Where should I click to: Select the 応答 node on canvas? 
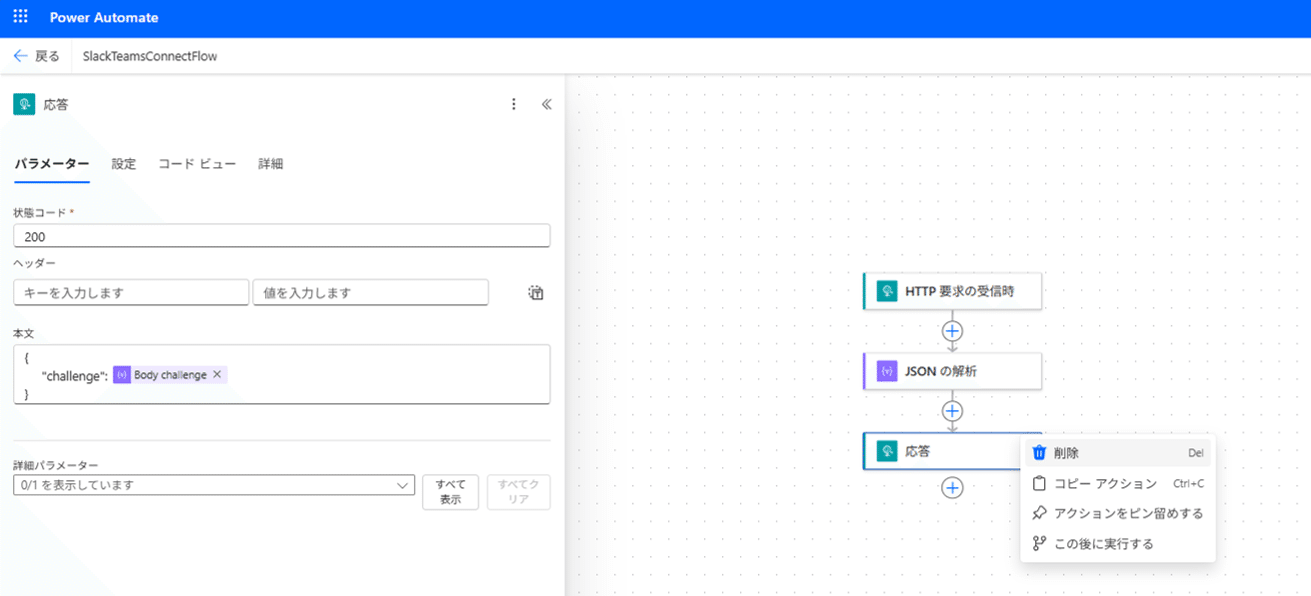pos(940,451)
